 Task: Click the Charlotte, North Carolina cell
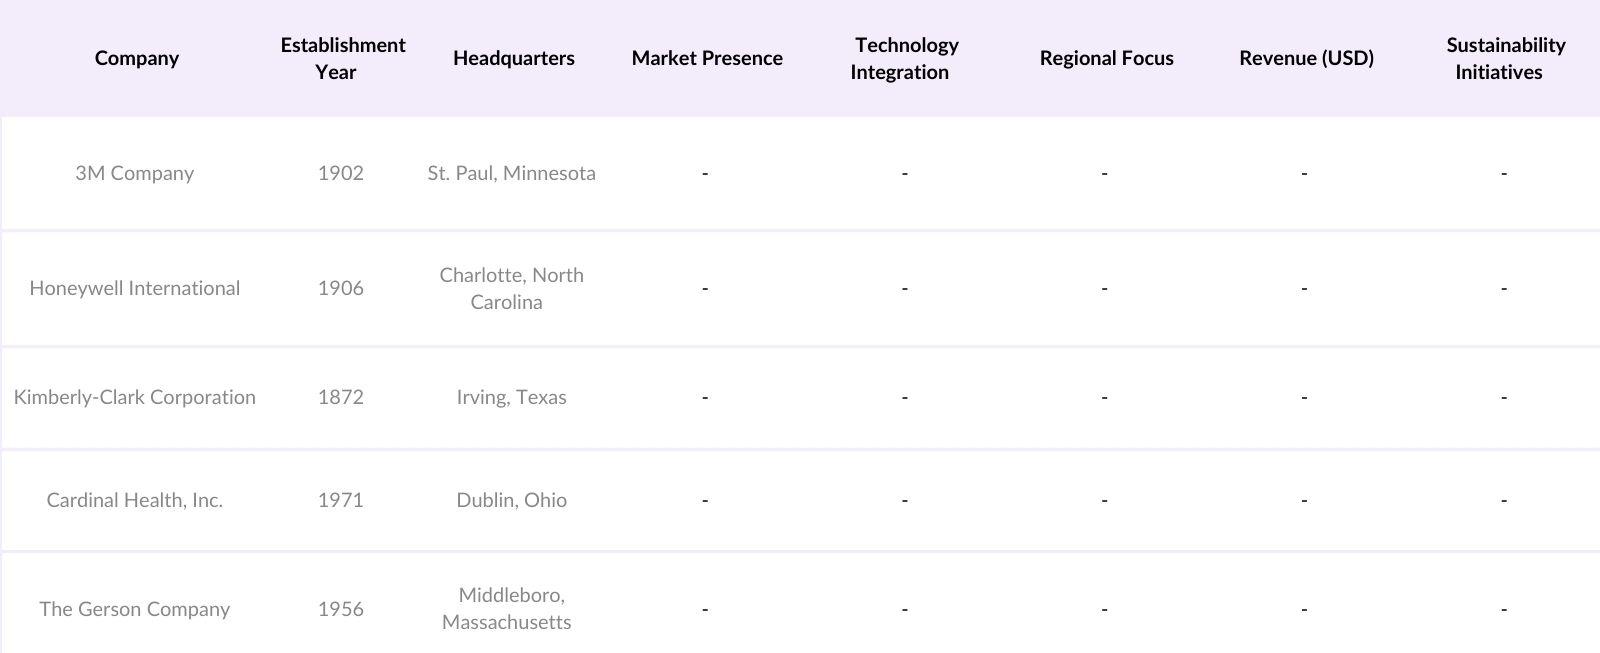[511, 288]
